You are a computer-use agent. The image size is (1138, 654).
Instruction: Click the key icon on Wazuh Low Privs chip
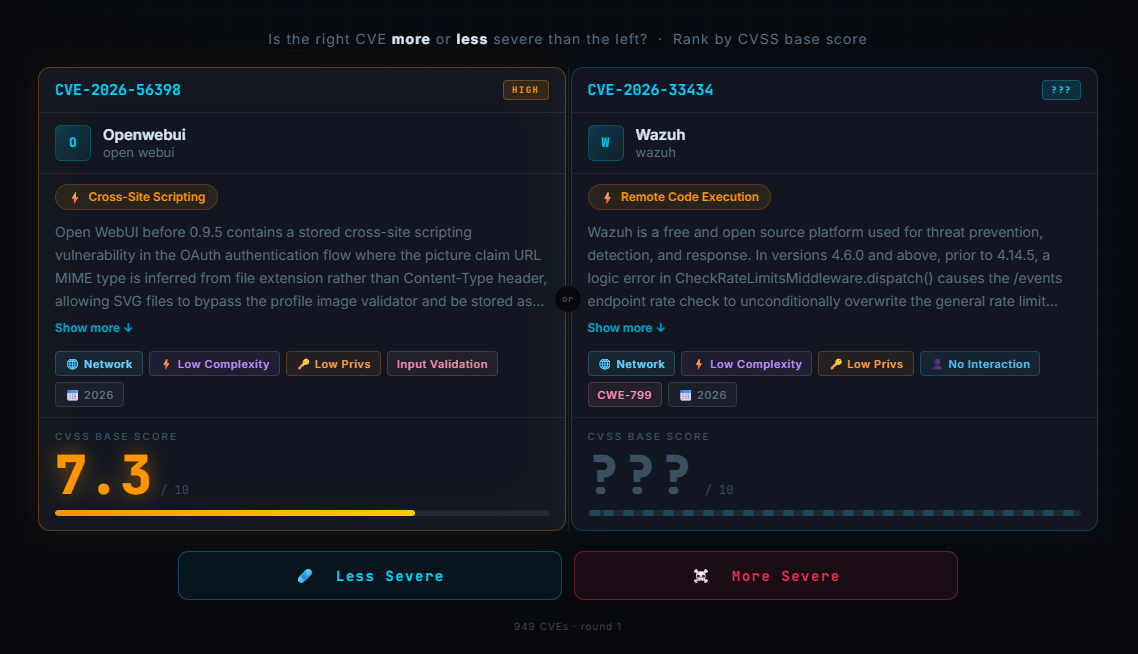[x=836, y=364]
